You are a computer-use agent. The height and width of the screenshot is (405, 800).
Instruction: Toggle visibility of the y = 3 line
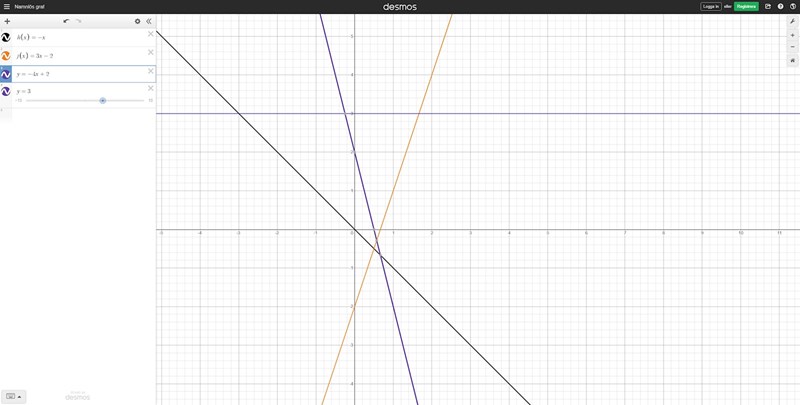6,91
